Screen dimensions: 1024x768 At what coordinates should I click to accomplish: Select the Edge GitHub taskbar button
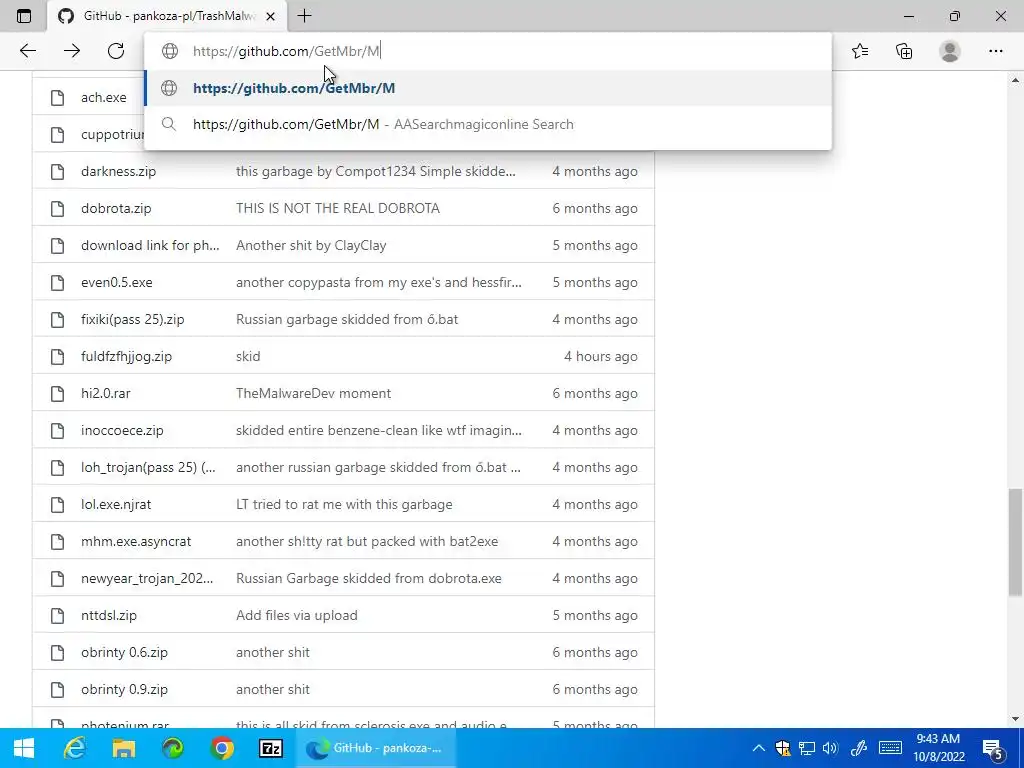[376, 748]
